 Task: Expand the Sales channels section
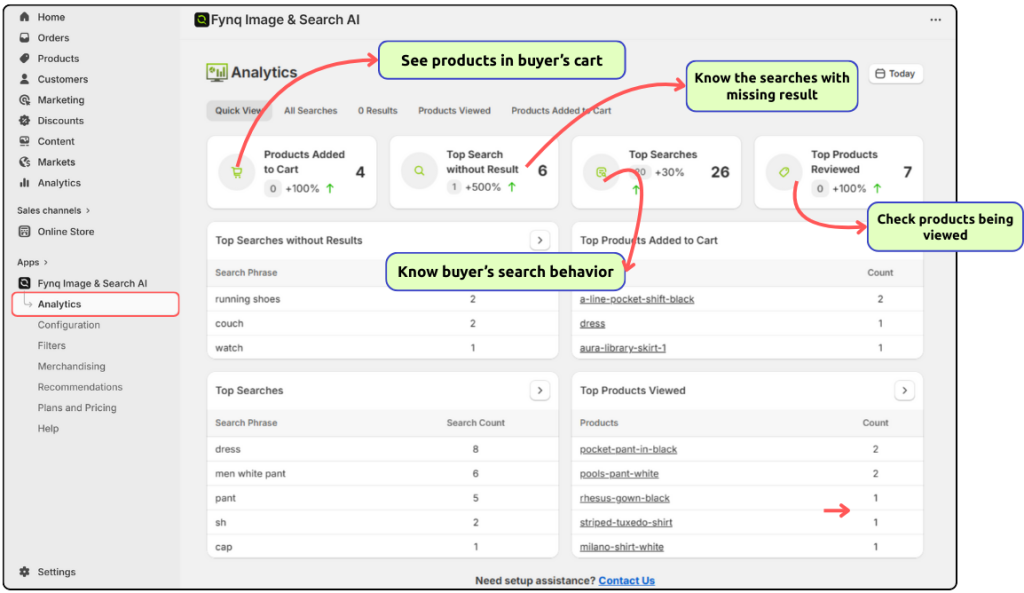point(54,210)
